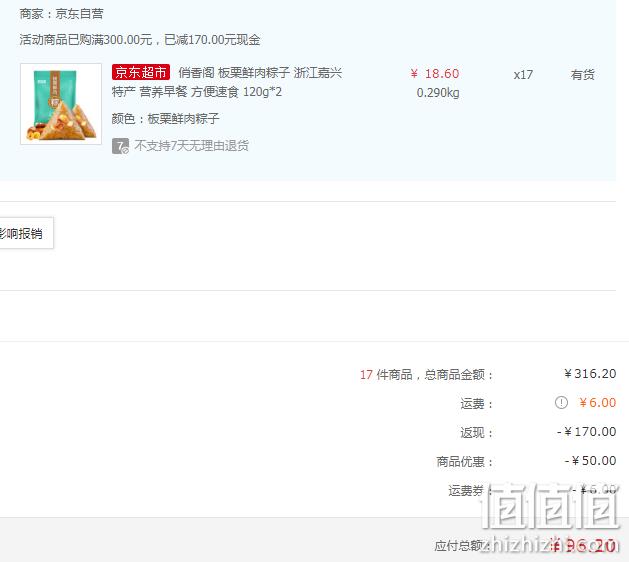Viewport: 629px width, 562px height.
Task: Select the product discount -¥50.00
Action: [x=590, y=461]
